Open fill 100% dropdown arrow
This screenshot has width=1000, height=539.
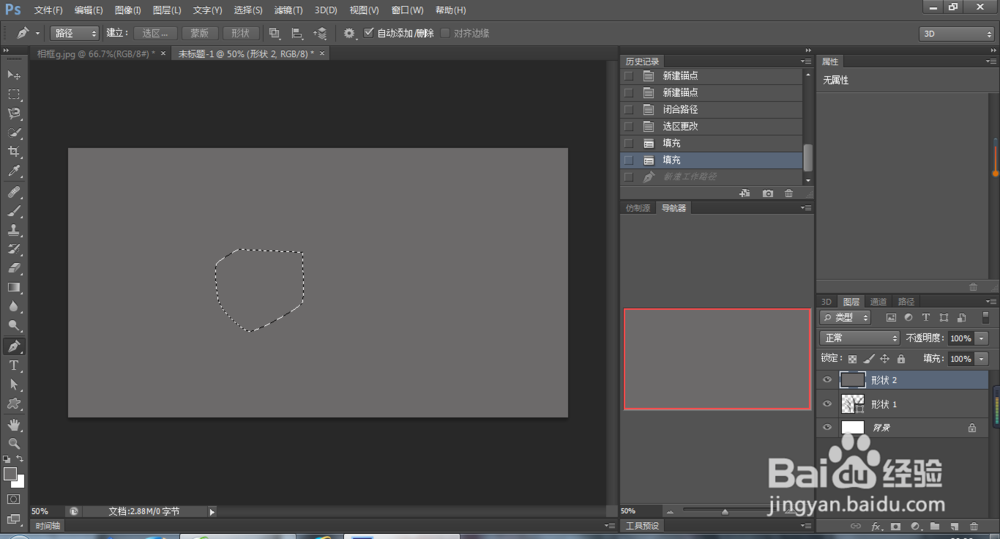point(982,358)
